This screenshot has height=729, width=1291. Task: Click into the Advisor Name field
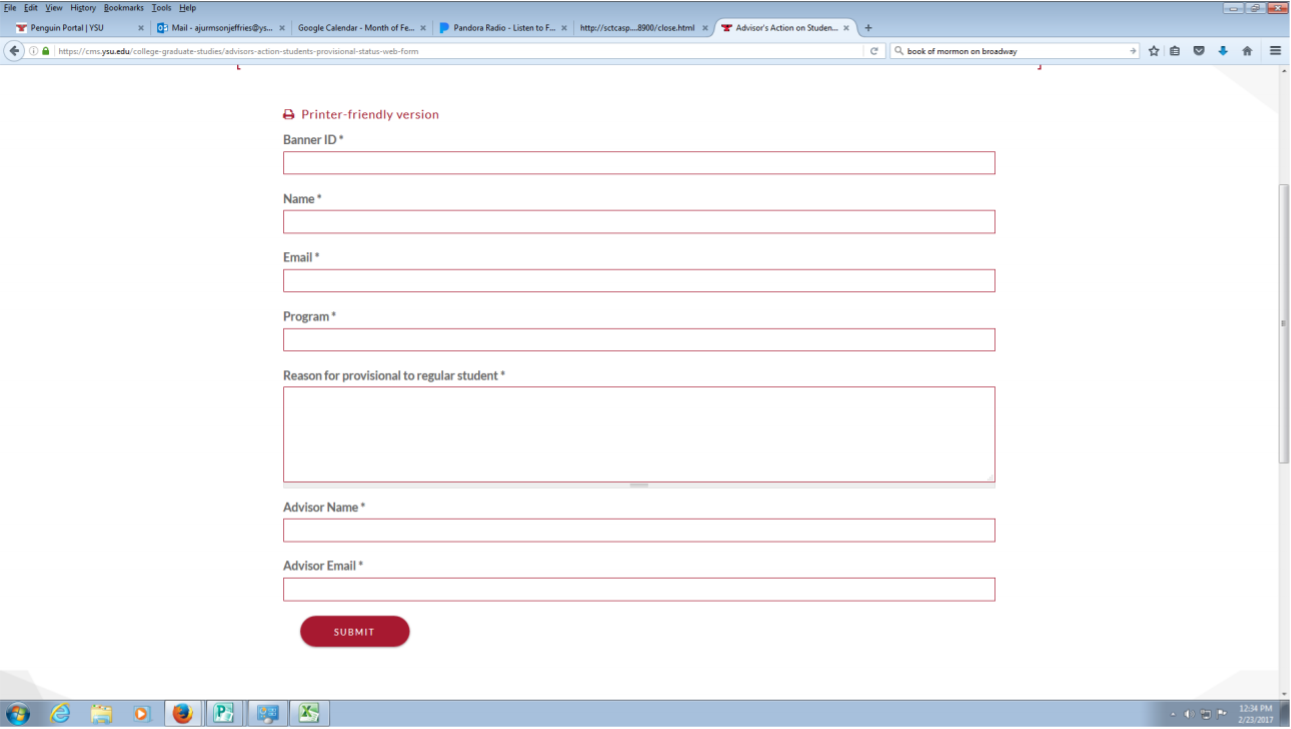pyautogui.click(x=639, y=530)
